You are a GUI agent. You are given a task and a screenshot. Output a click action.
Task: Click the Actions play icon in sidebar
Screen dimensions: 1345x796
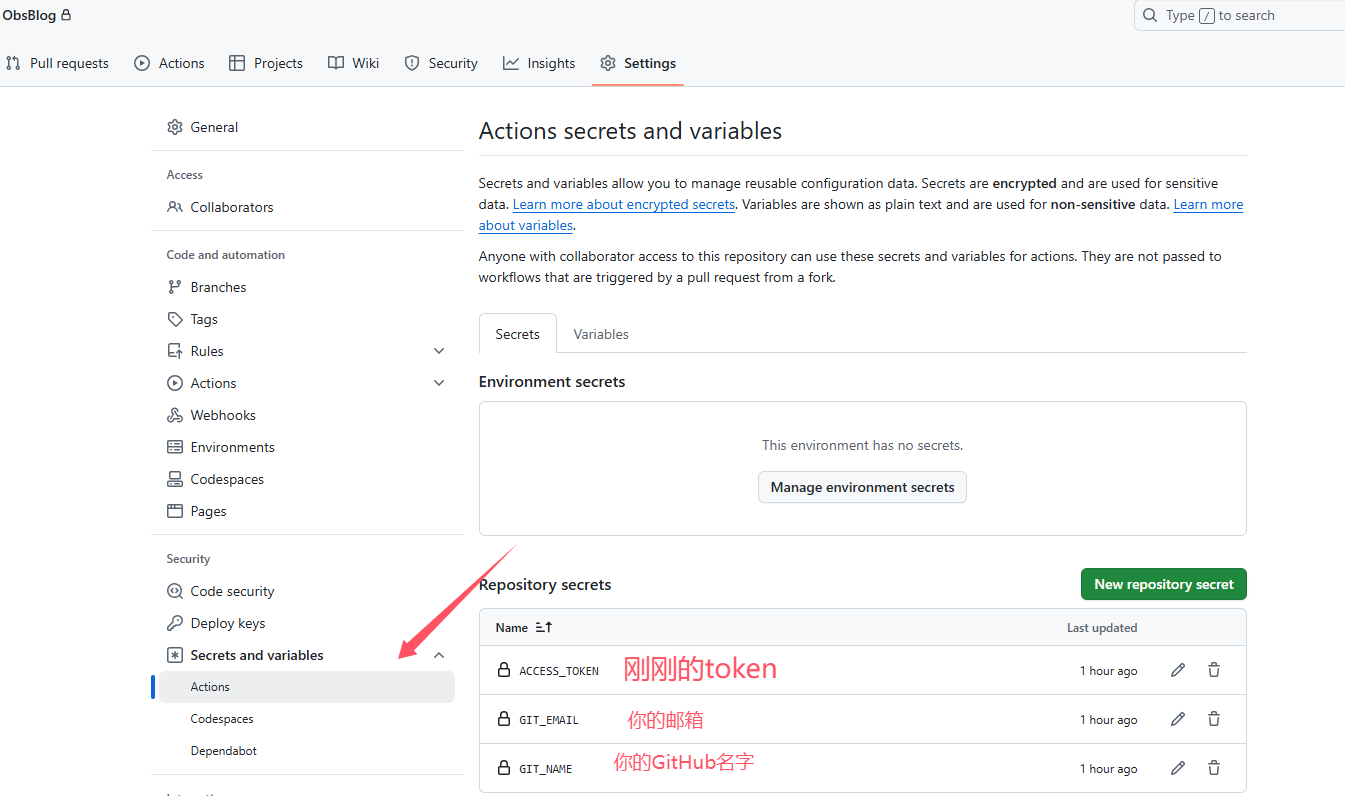point(175,383)
